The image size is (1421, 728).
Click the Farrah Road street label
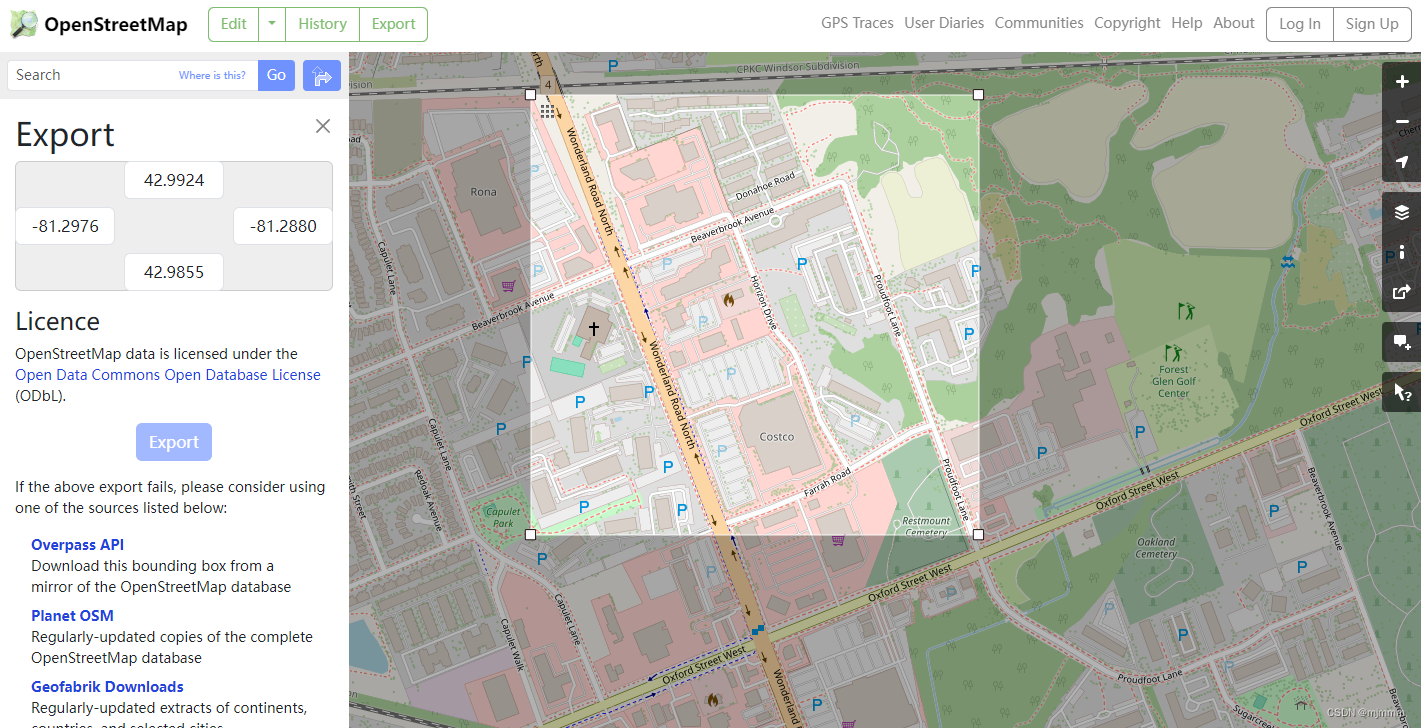click(x=827, y=483)
